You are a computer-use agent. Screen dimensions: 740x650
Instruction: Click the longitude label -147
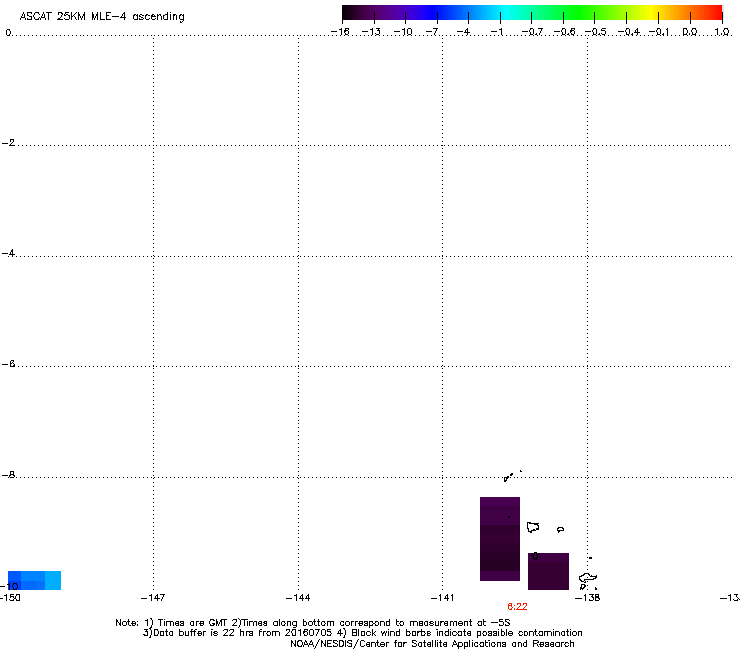[153, 598]
